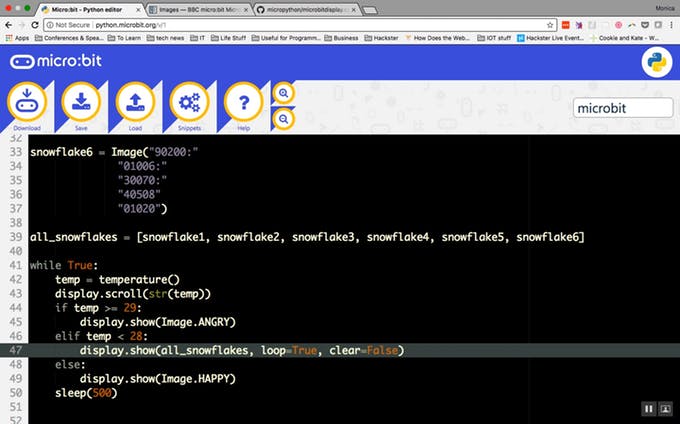This screenshot has width=680, height=424.
Task: Click the 'elif temp < 28:' line
Action: 101,336
